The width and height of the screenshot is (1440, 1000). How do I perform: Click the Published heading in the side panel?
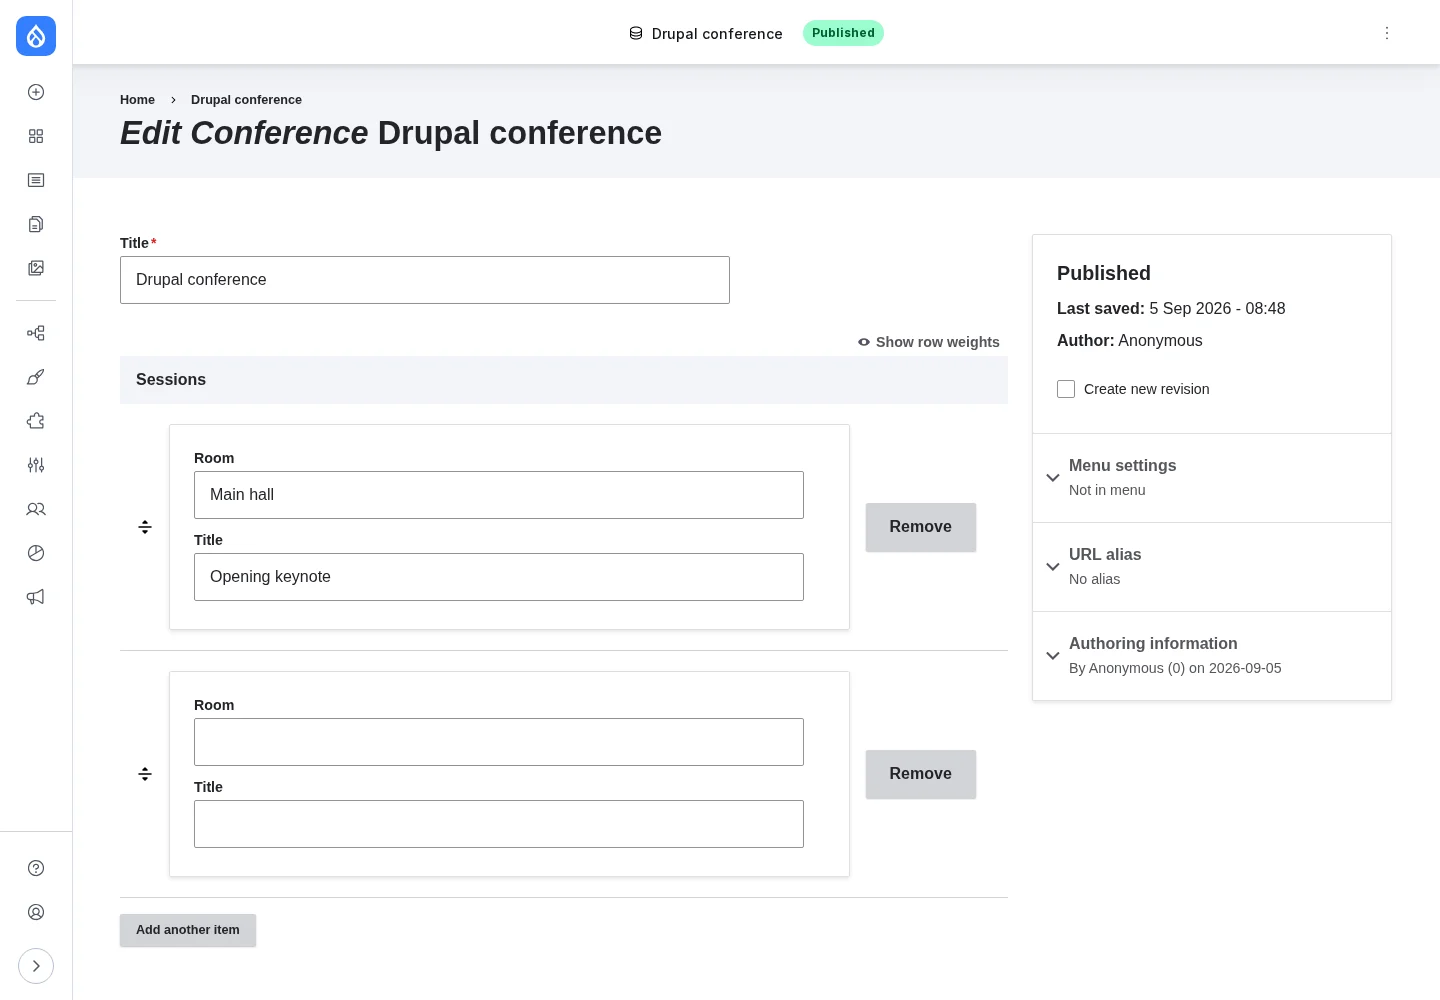(1104, 273)
